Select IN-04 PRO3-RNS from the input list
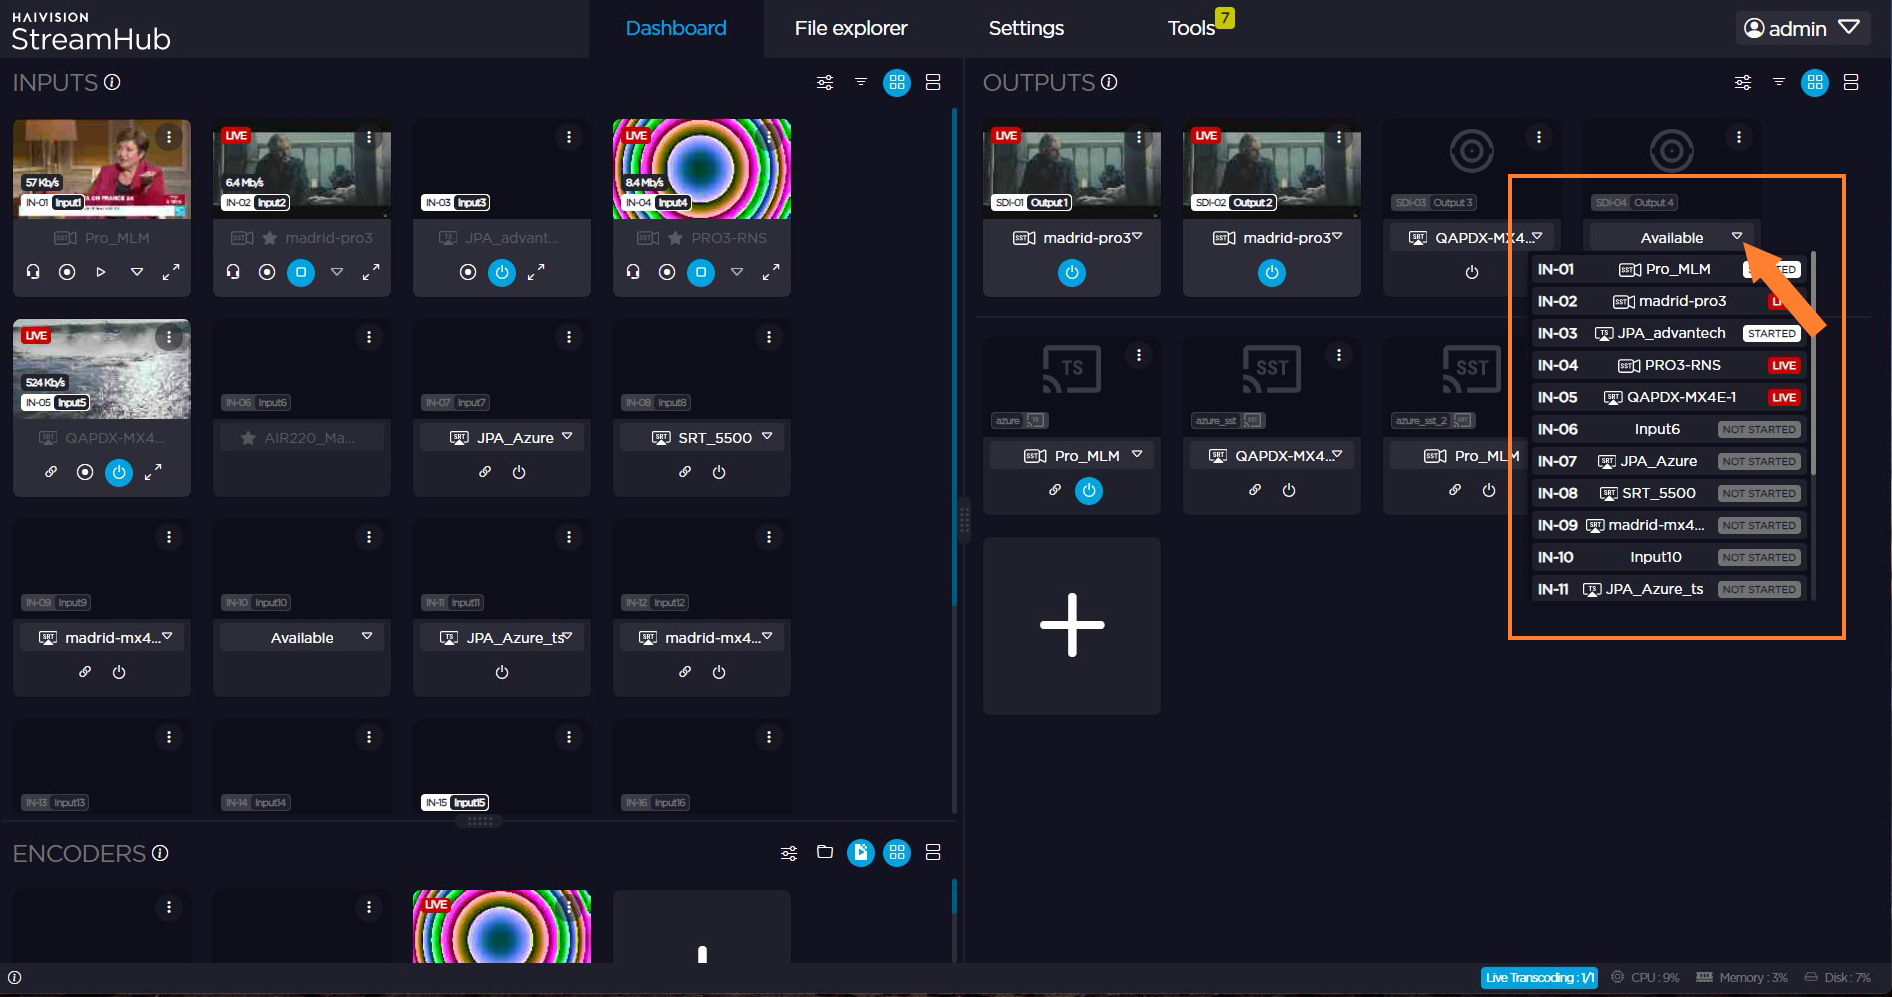 coord(1667,365)
